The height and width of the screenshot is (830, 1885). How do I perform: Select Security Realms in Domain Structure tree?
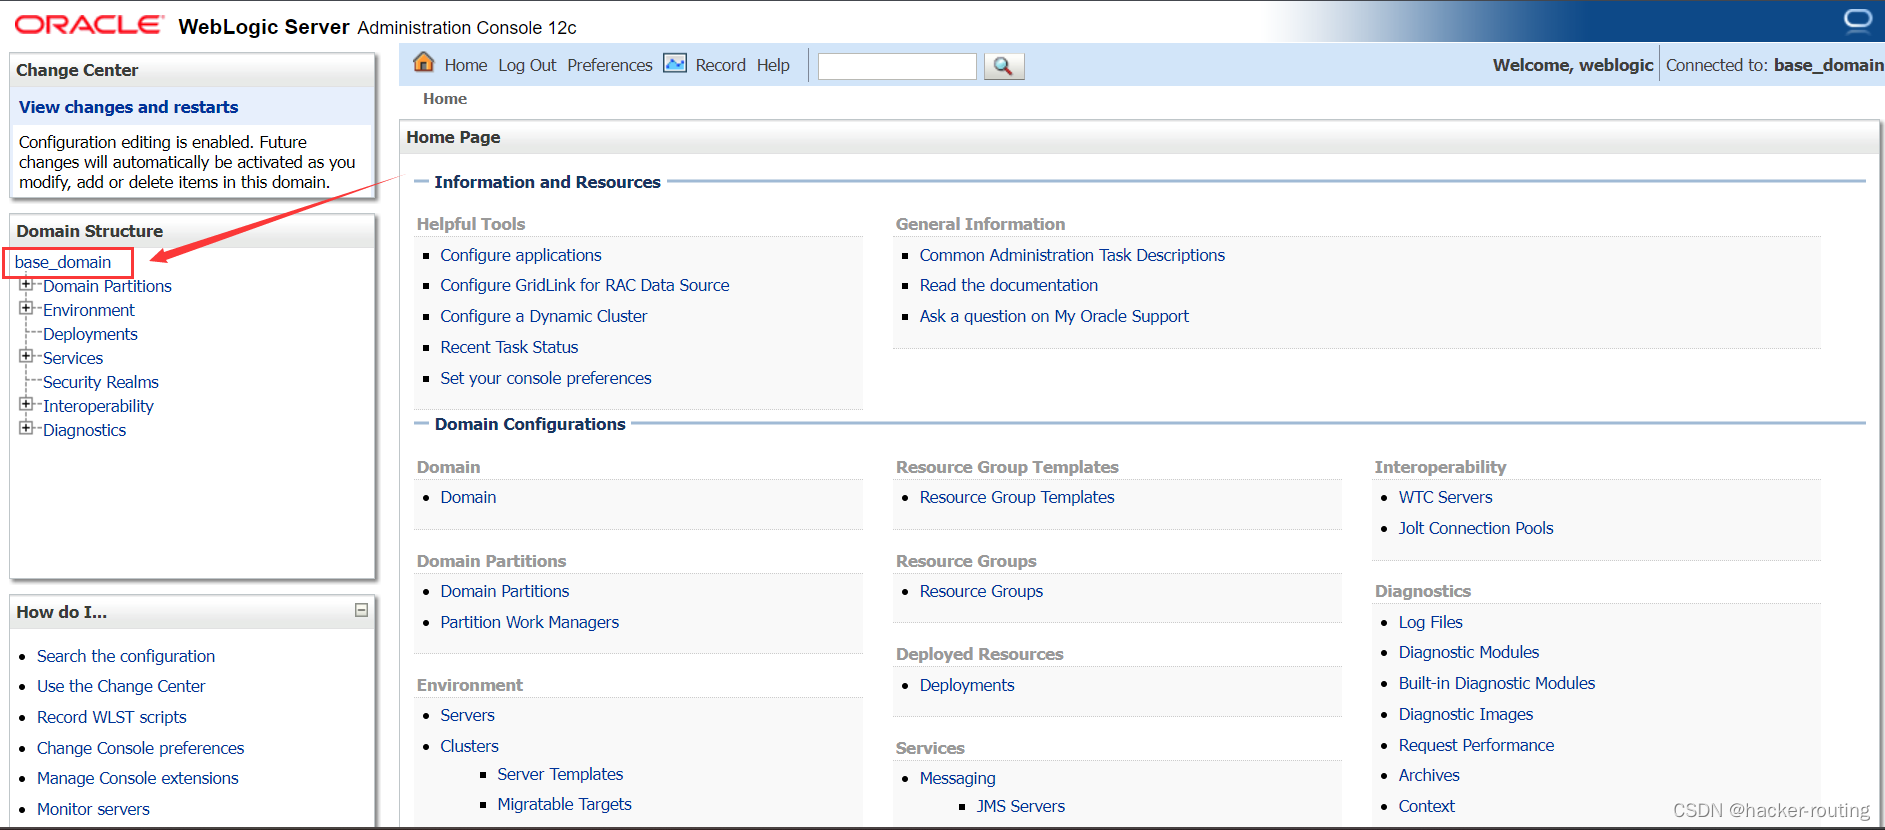(101, 382)
